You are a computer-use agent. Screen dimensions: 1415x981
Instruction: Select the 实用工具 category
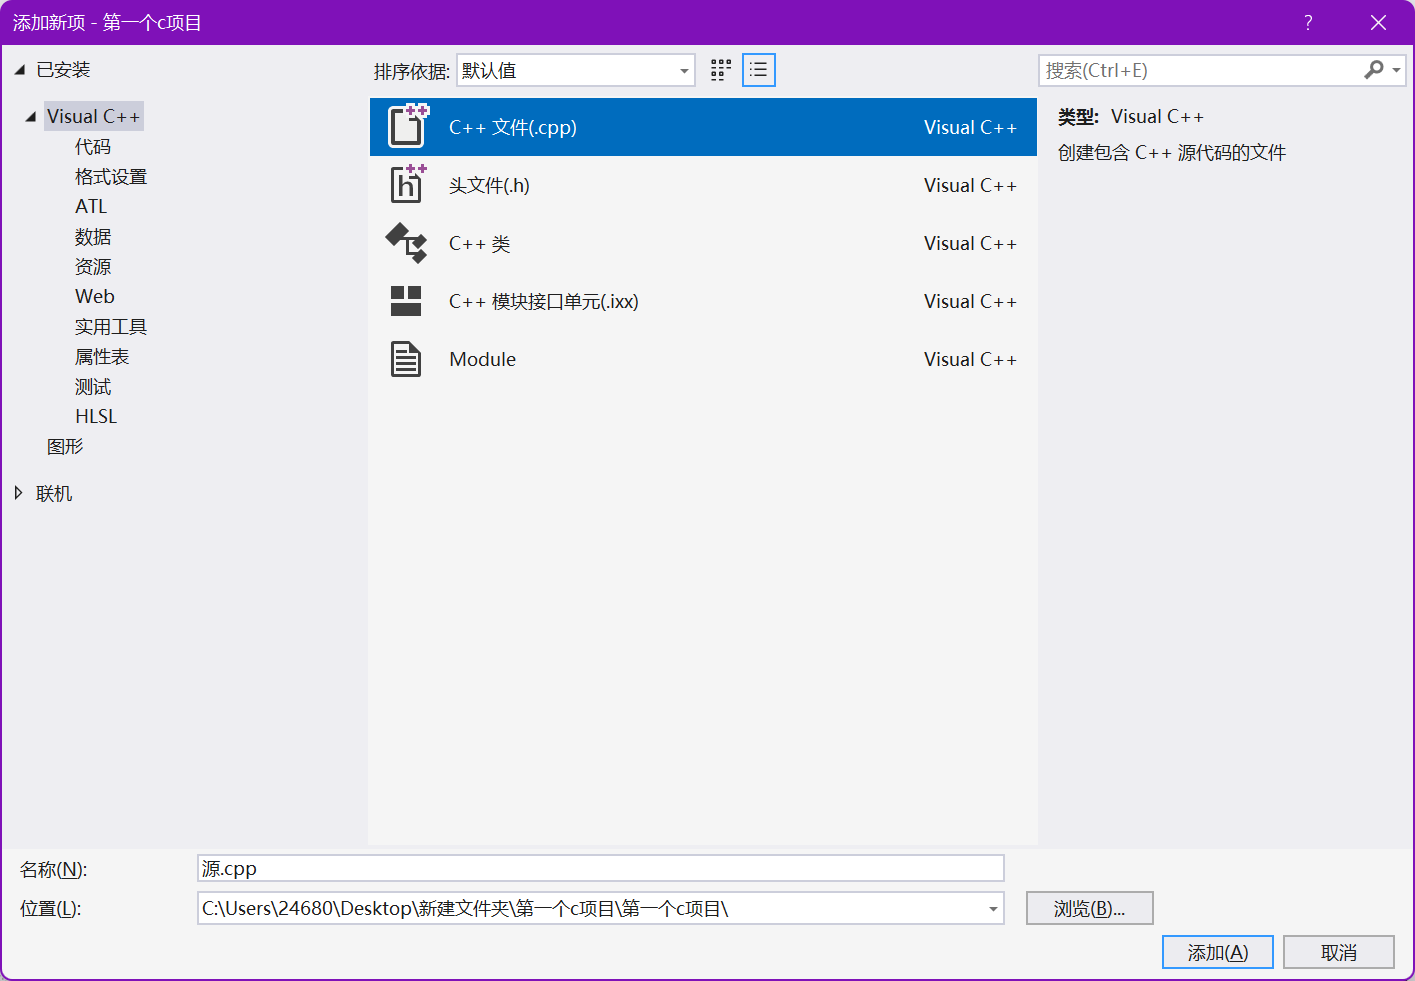point(111,327)
